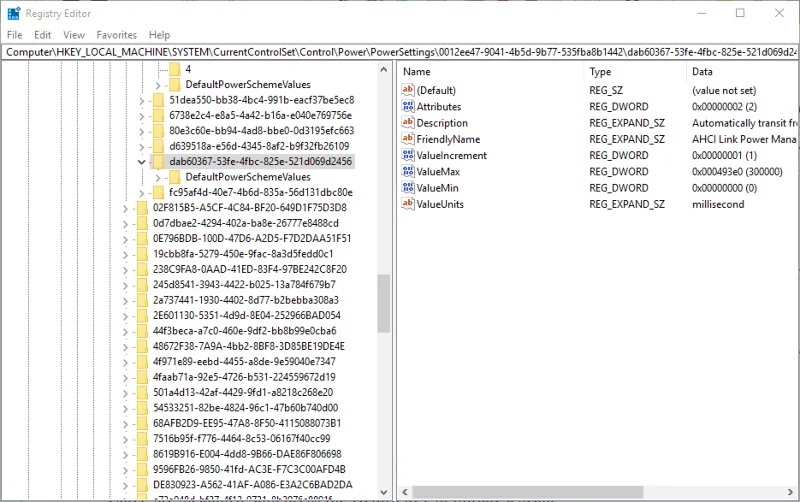The height and width of the screenshot is (502, 800).
Task: Click folder icon of fc95af4d-40e7 key
Action: pos(158,192)
